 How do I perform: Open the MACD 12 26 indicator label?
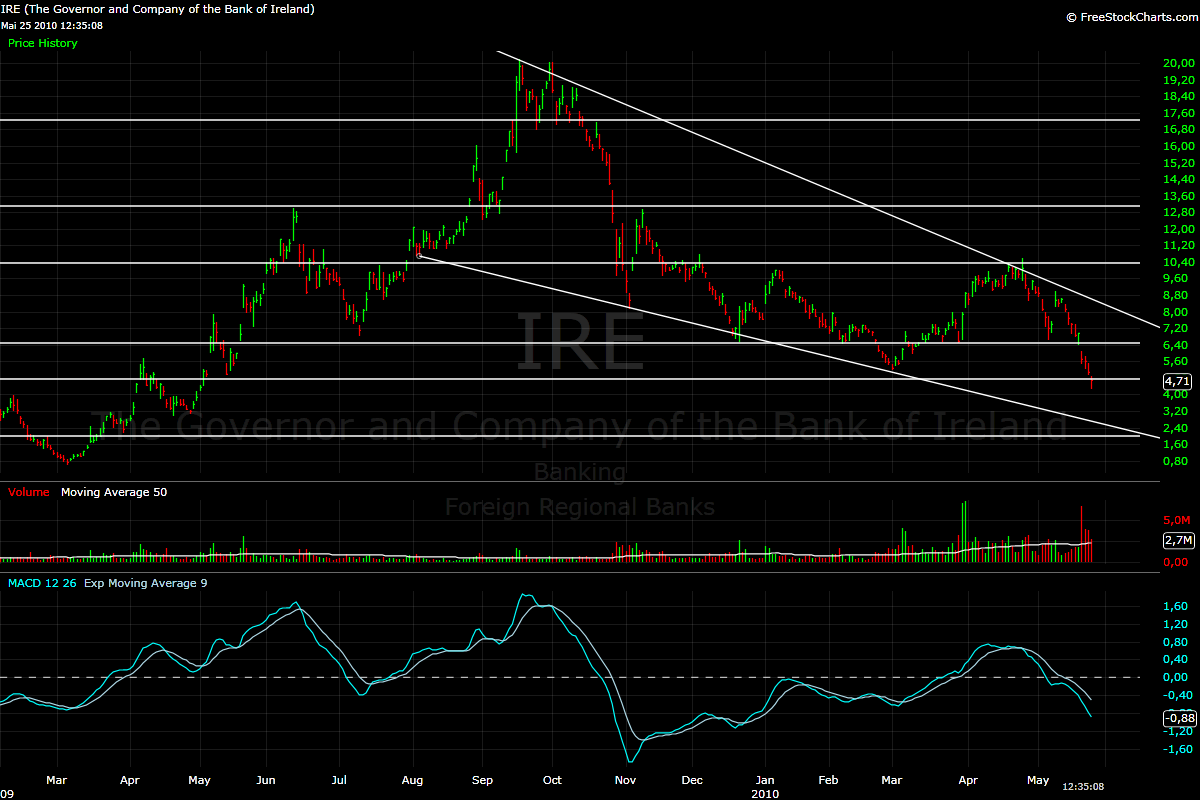point(42,582)
